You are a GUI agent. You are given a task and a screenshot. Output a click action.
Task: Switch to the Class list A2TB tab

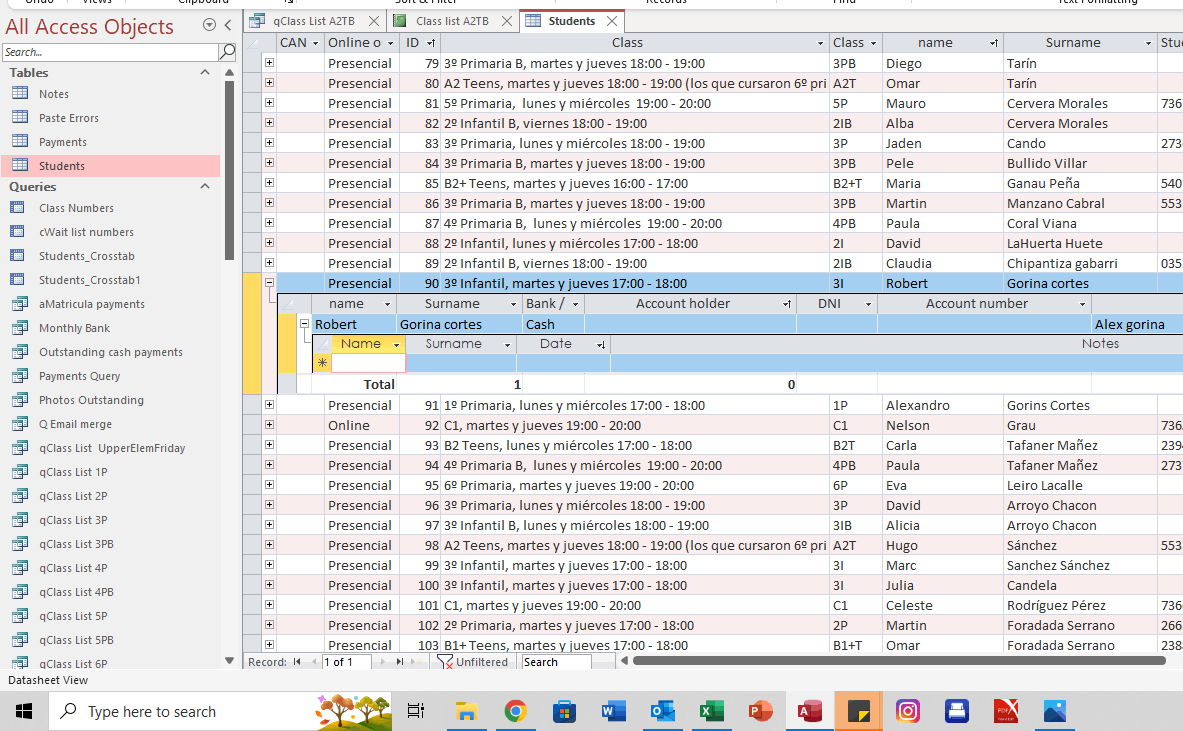[452, 21]
